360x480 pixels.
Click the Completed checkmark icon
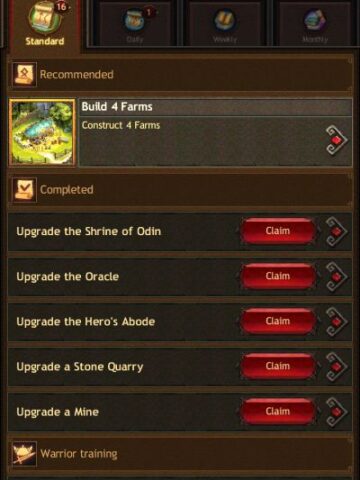24,189
